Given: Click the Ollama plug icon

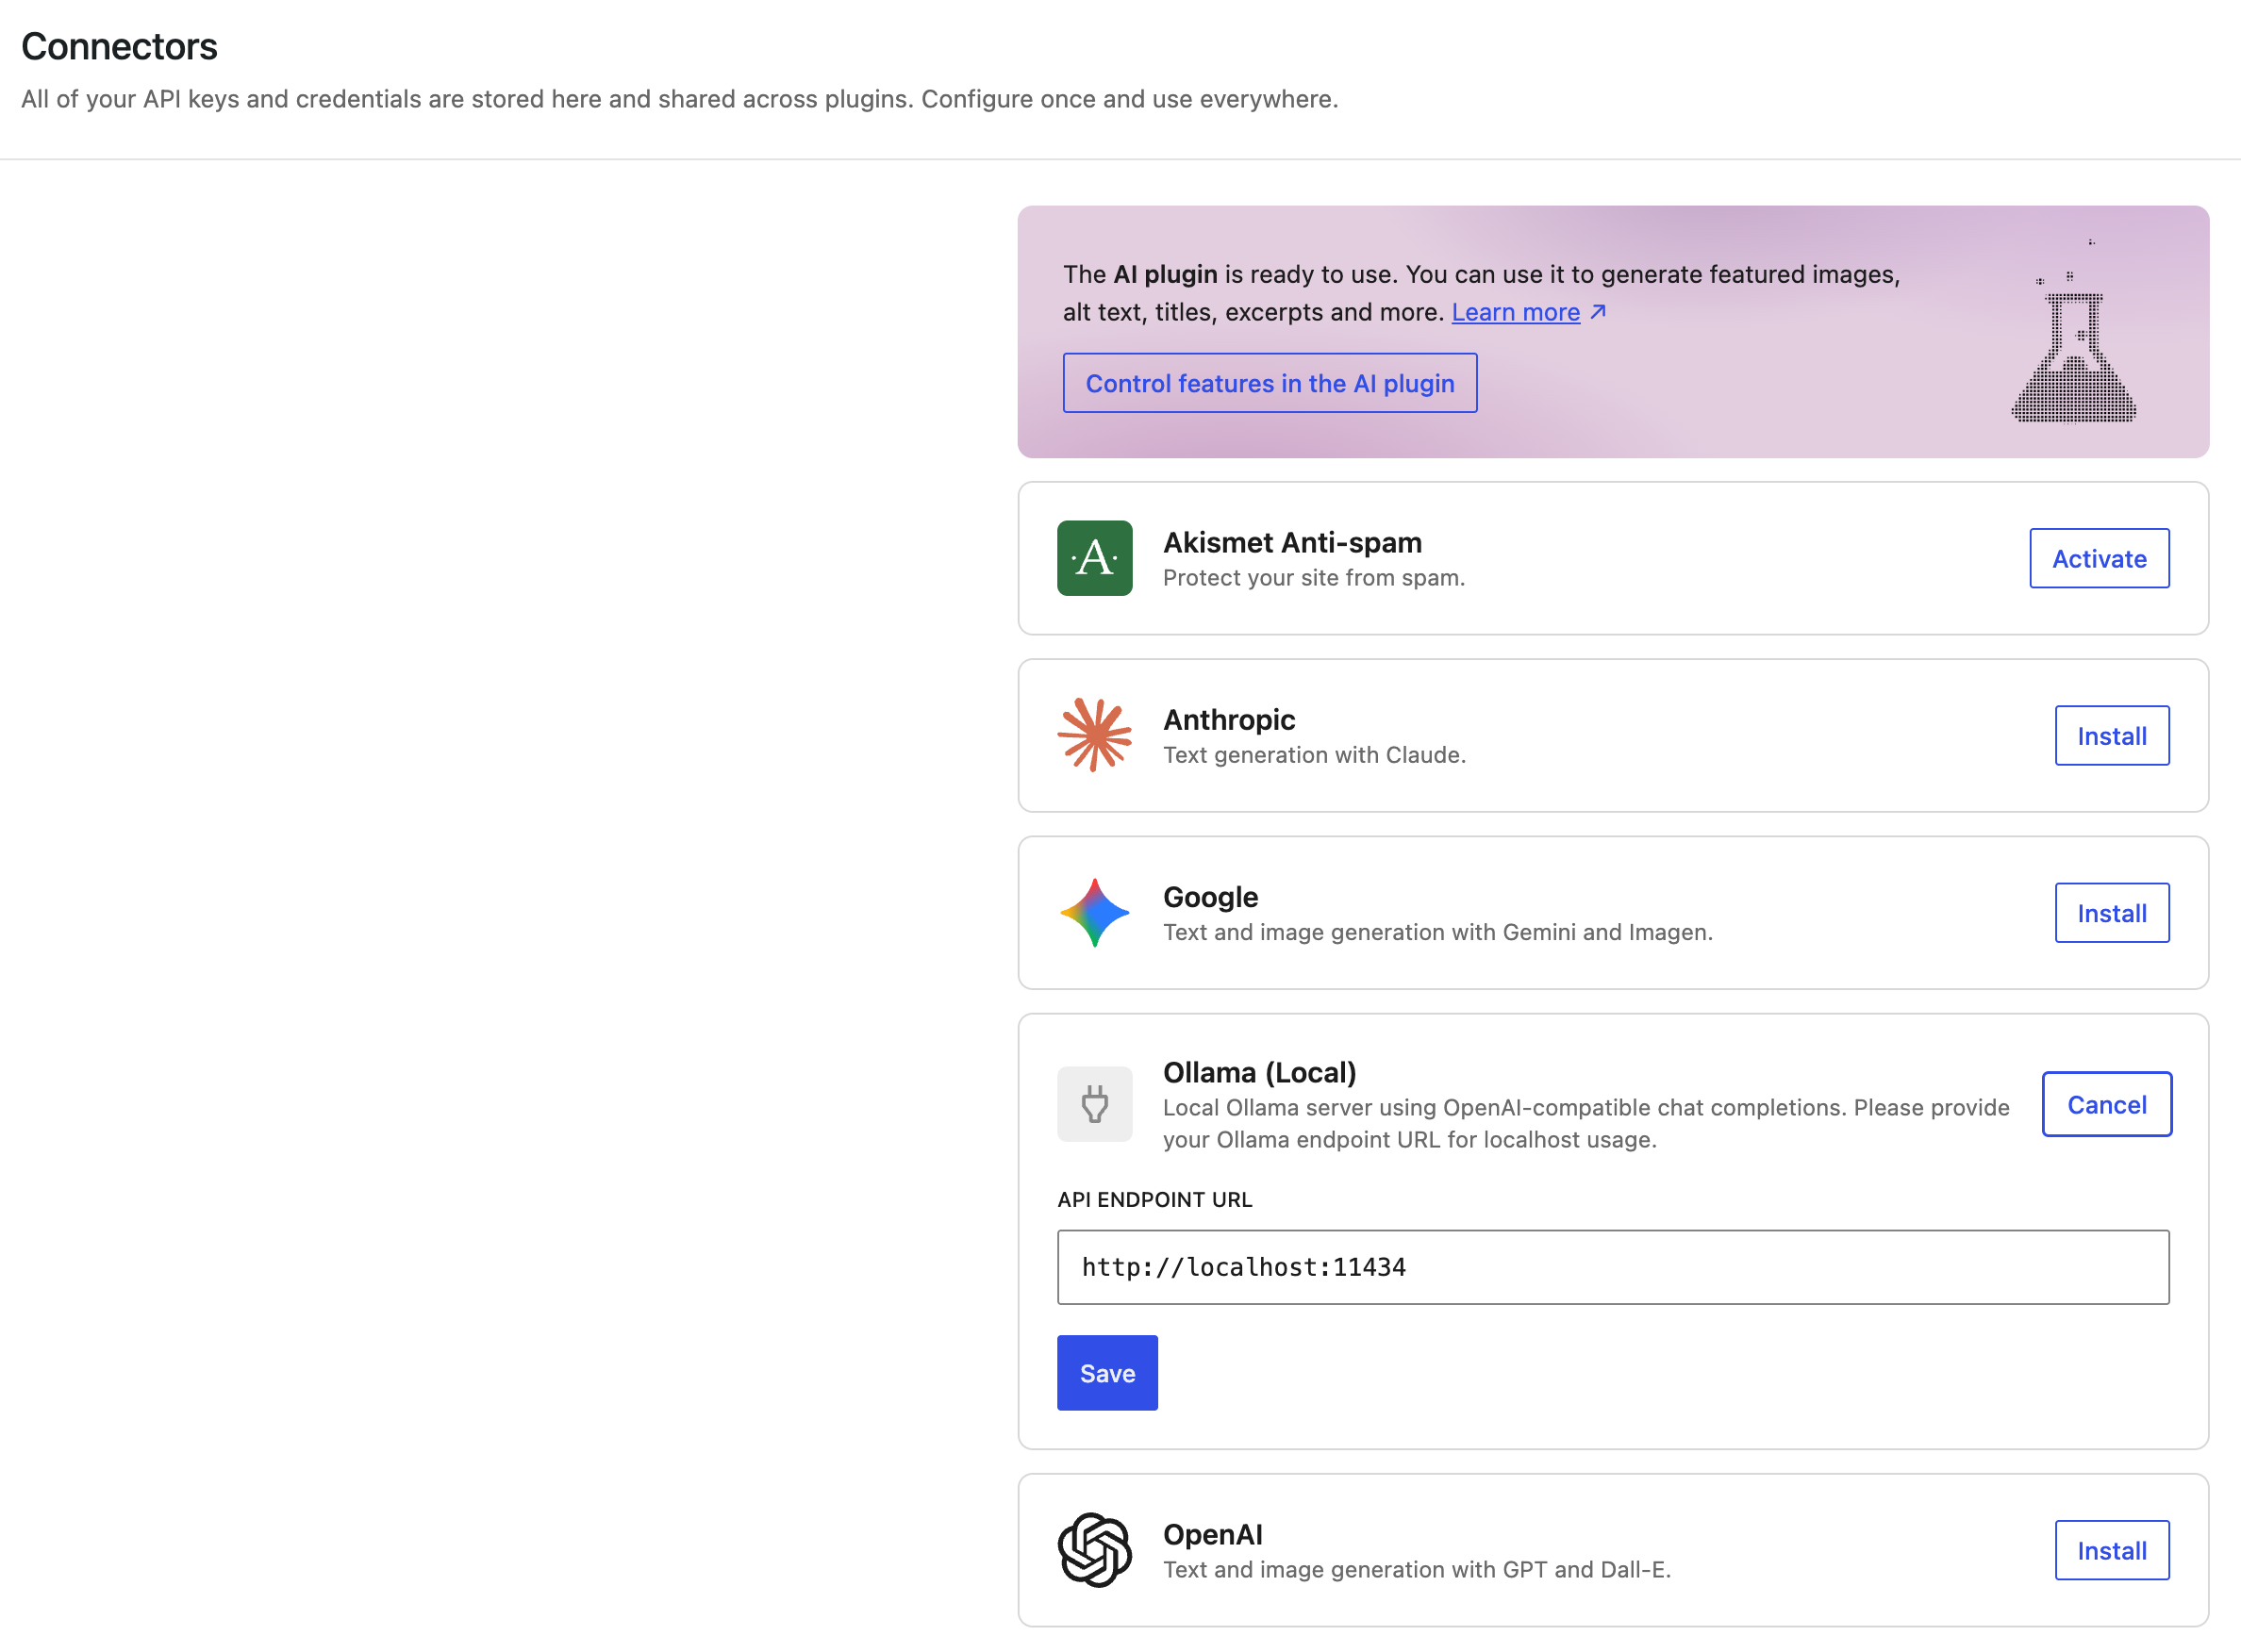Looking at the screenshot, I should (x=1094, y=1104).
